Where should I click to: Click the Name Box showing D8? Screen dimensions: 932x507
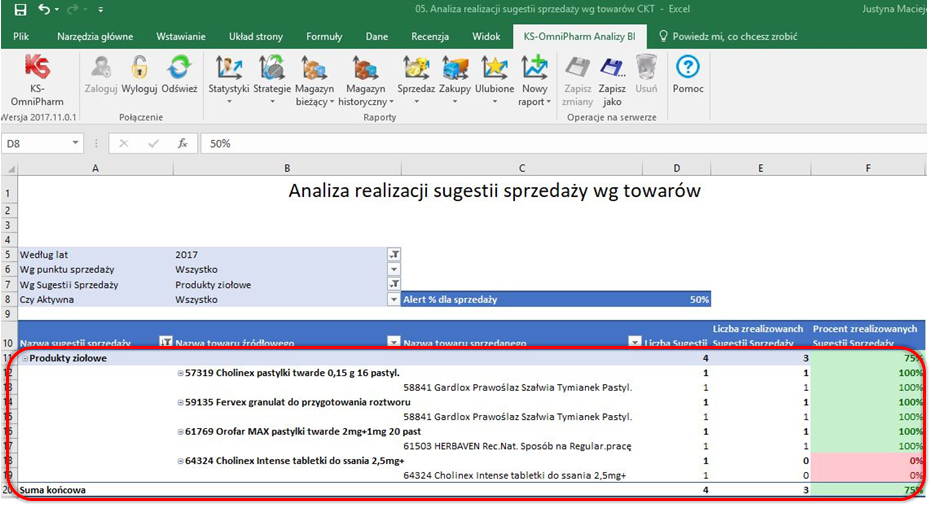(36, 143)
